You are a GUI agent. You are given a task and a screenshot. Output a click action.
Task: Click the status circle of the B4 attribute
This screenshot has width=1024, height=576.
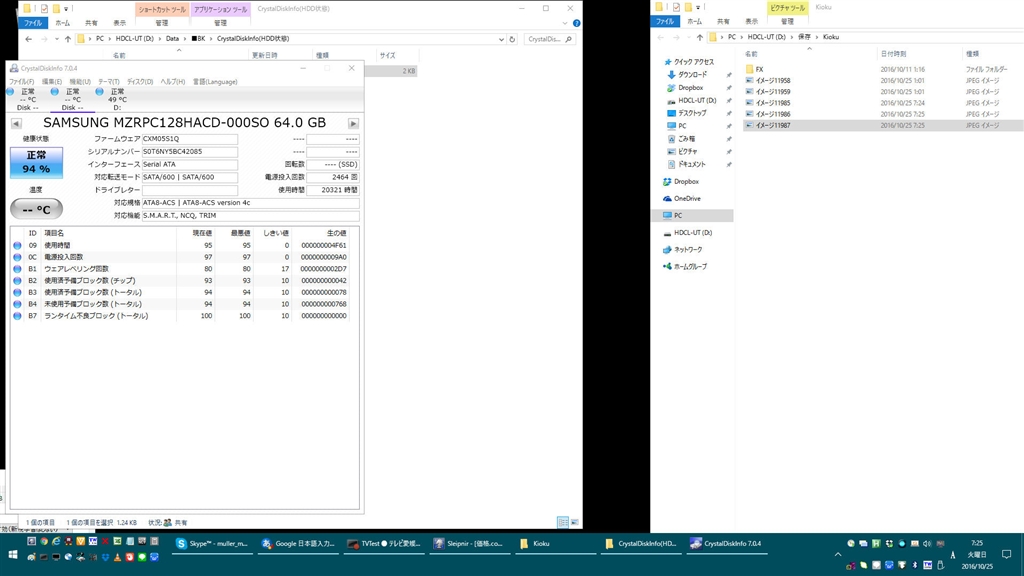tap(18, 304)
